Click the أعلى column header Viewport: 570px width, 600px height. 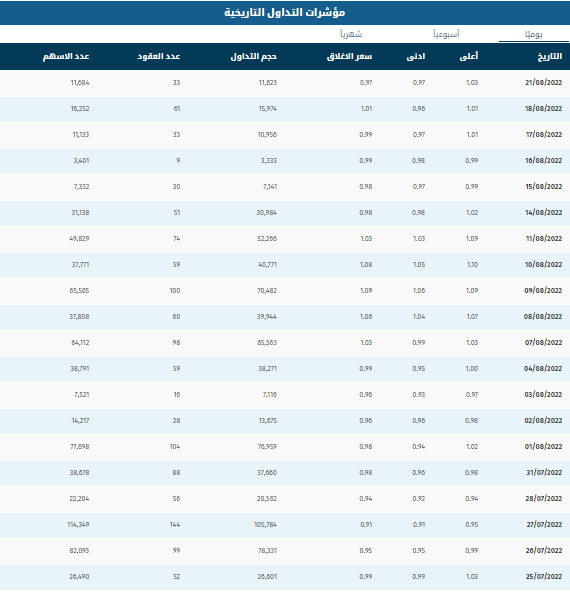[x=469, y=56]
